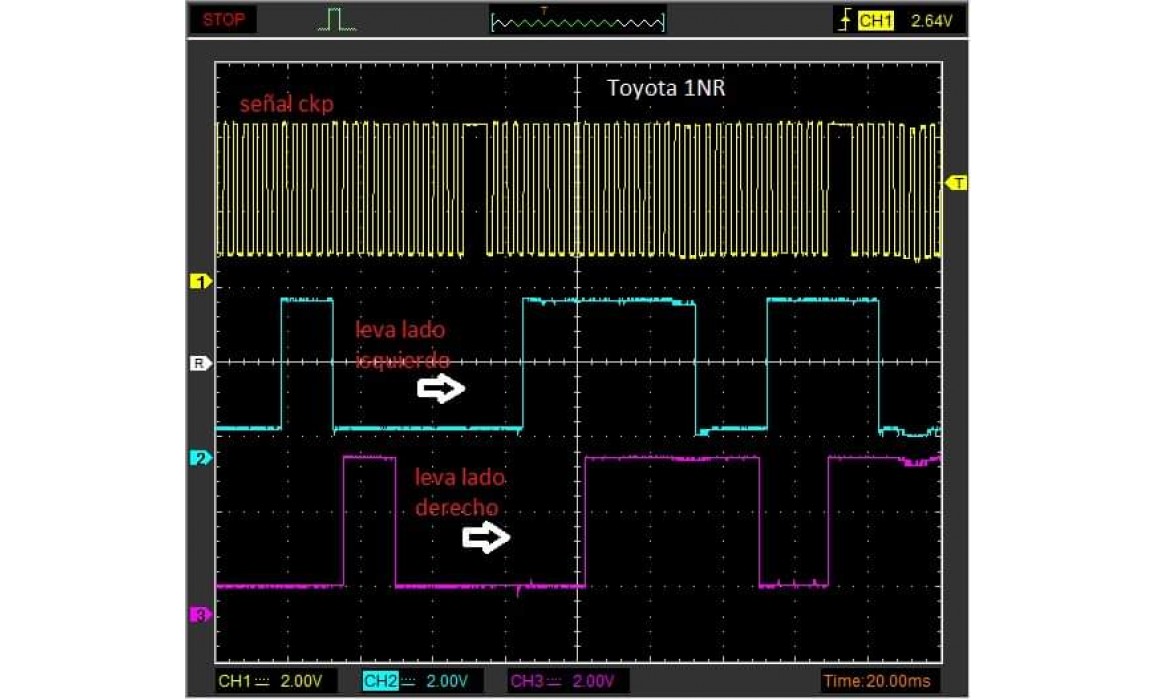Screen dimensions: 1156x700
Task: Select the yellow channel 1 ground marker
Action: [199, 282]
